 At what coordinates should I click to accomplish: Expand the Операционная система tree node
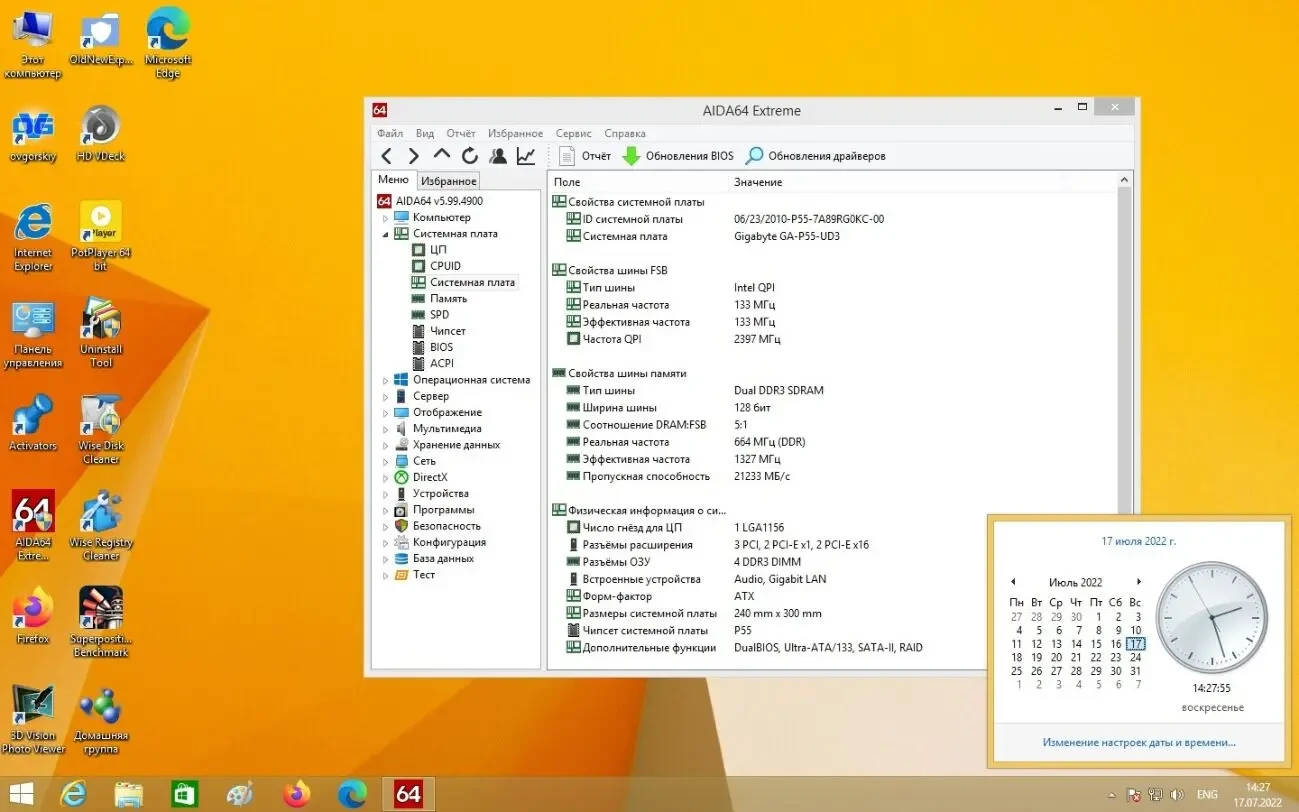pyautogui.click(x=386, y=380)
